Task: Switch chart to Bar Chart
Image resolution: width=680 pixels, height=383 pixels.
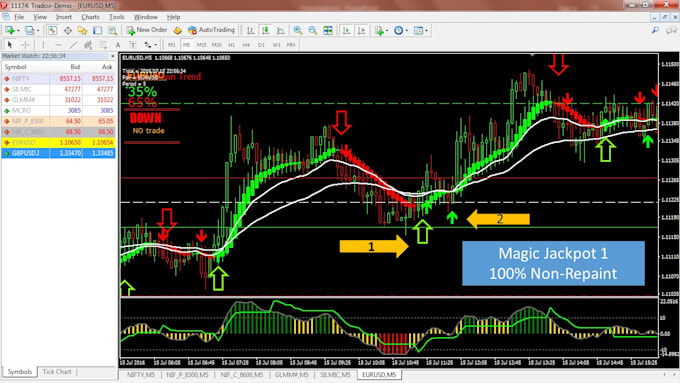Action: (250, 30)
